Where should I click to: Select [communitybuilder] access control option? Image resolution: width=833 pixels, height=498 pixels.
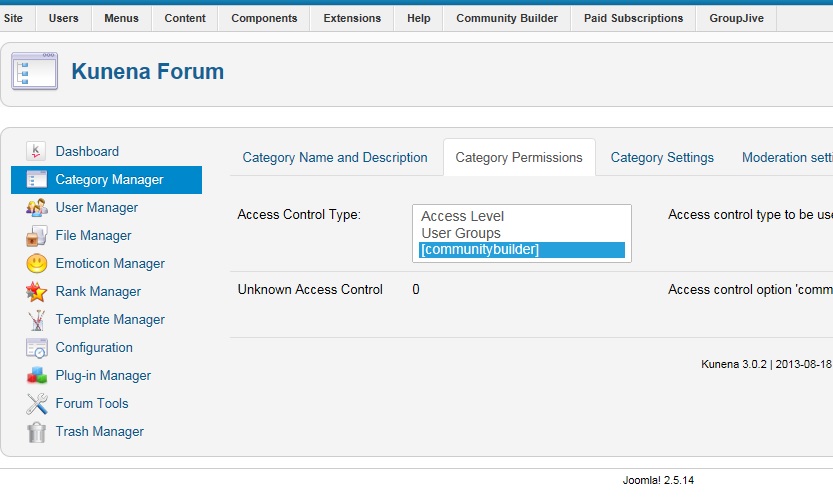click(522, 250)
